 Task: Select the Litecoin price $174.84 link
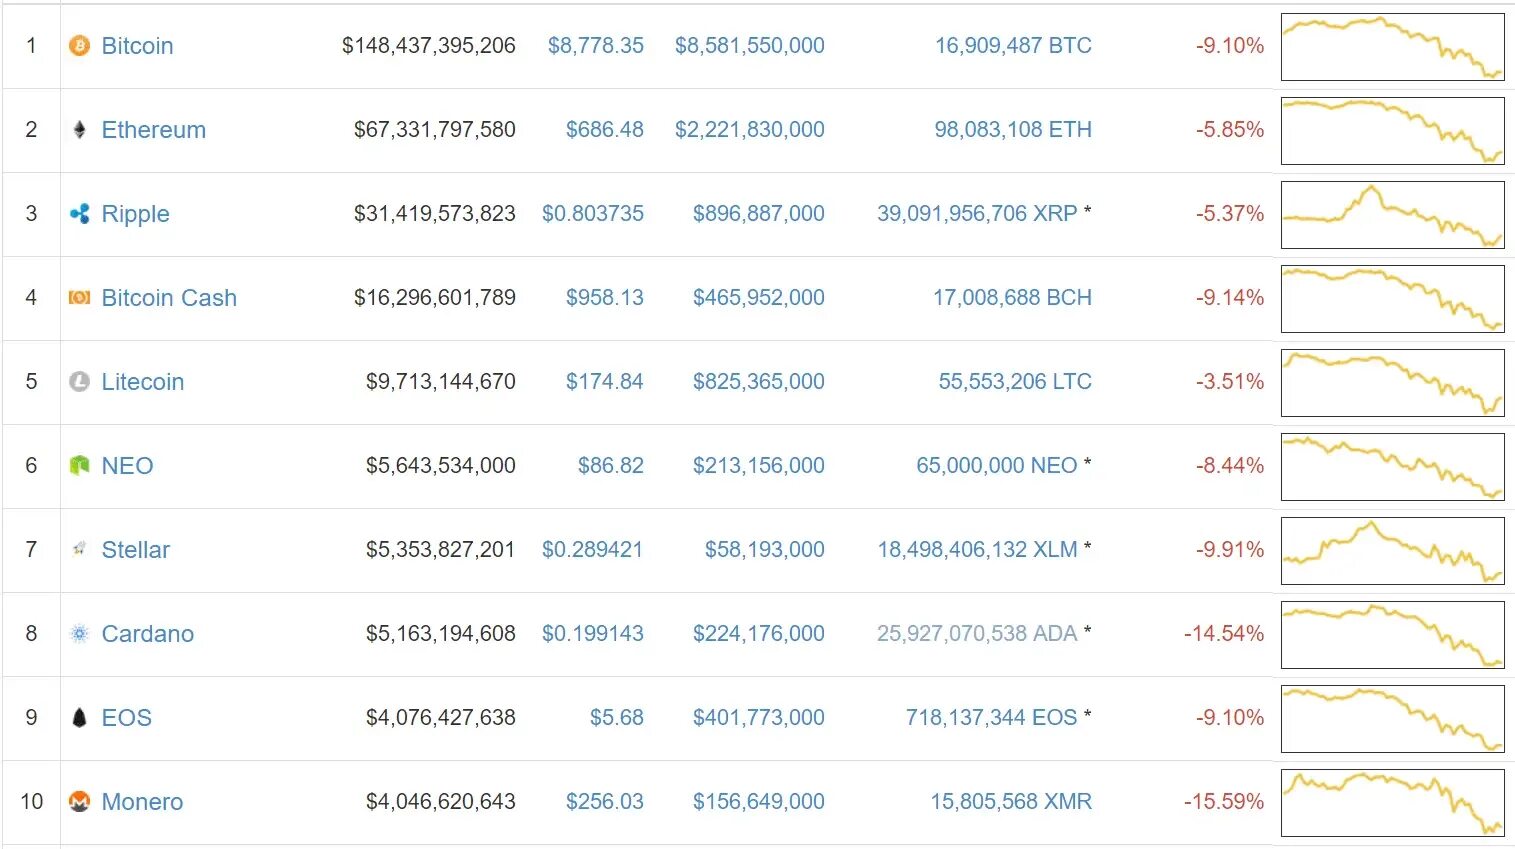pos(604,382)
